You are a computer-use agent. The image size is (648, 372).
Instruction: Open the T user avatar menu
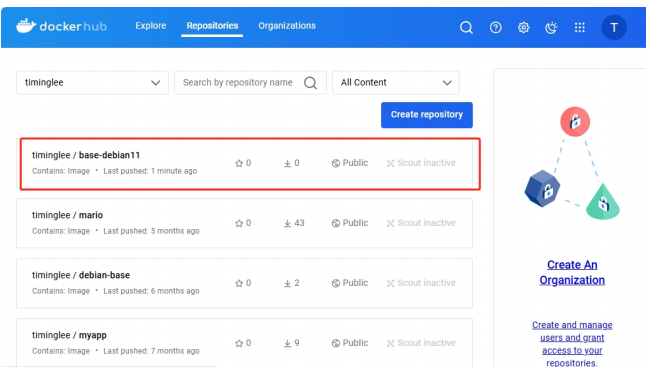614,27
